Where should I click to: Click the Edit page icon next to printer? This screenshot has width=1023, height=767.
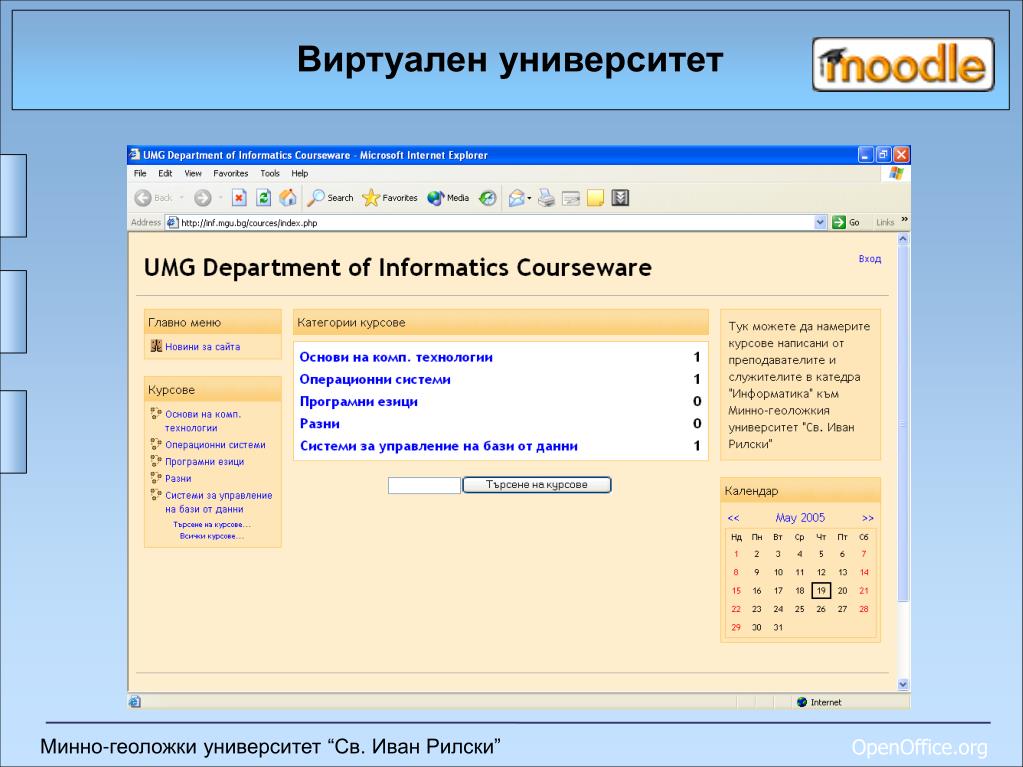pyautogui.click(x=571, y=198)
